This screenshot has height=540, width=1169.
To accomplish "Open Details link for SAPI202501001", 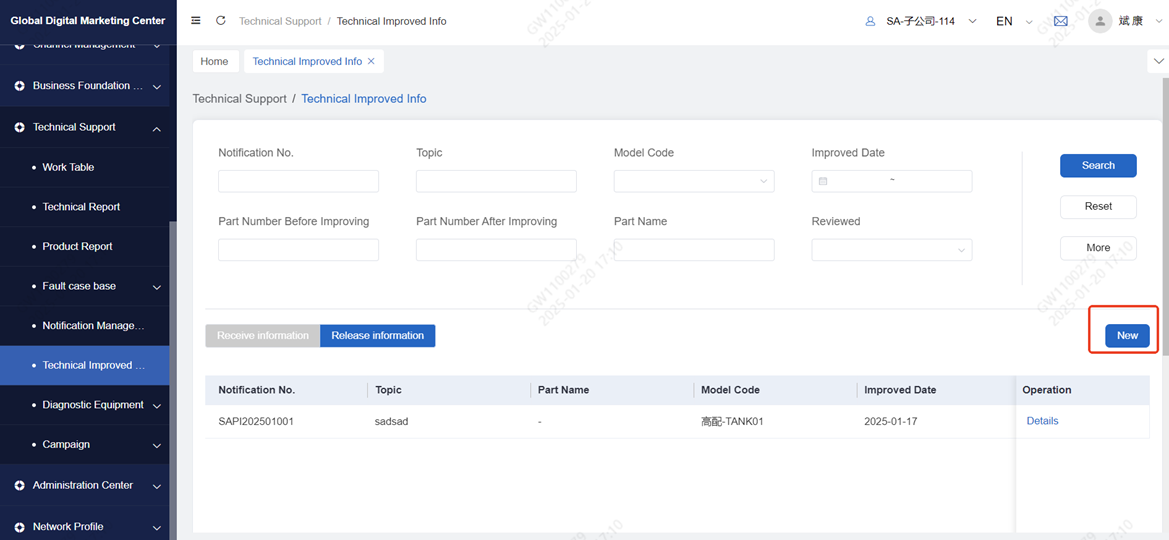I will [x=1042, y=421].
